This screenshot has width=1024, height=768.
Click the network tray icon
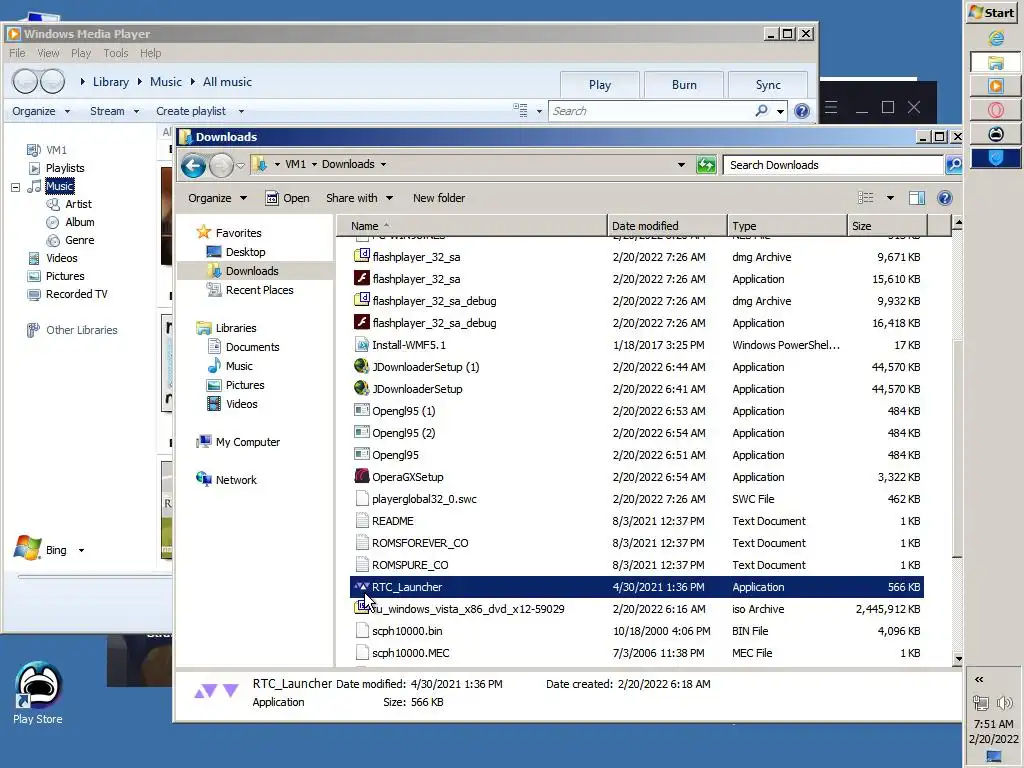(x=980, y=703)
